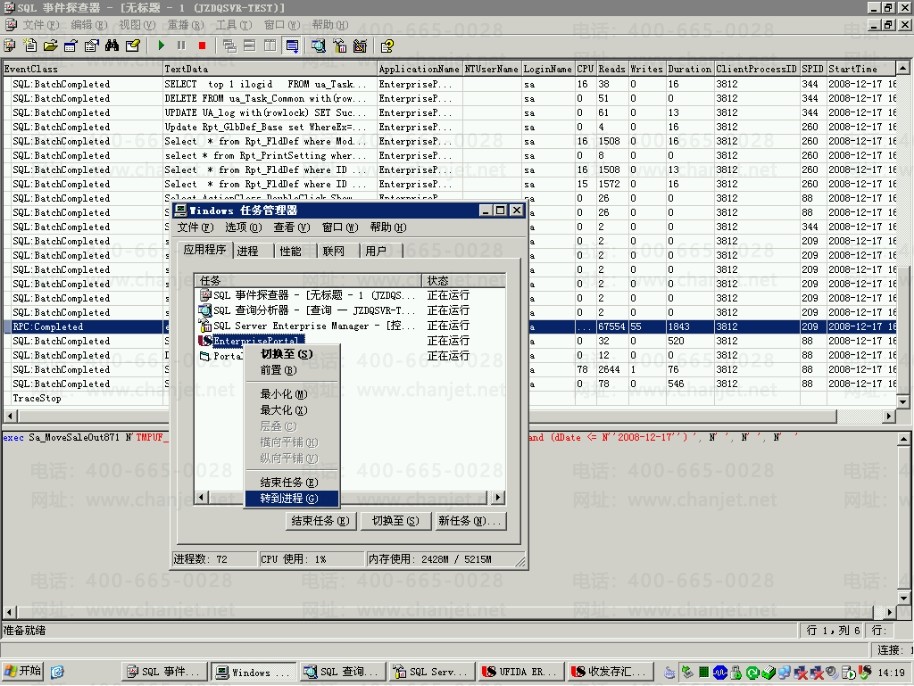This screenshot has width=914, height=686.
Task: Toggle the auto-scroll window toolbar icon
Action: (292, 45)
